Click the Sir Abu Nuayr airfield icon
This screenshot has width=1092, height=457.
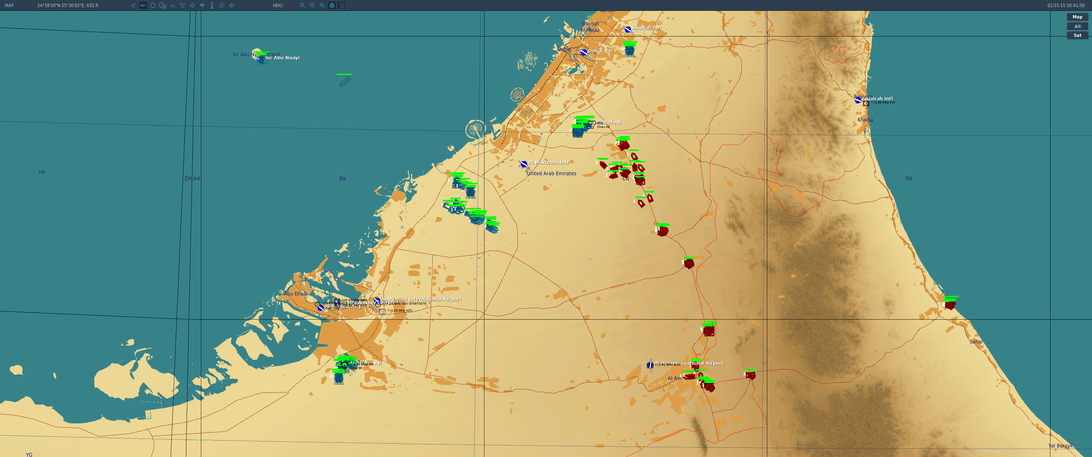pyautogui.click(x=257, y=54)
